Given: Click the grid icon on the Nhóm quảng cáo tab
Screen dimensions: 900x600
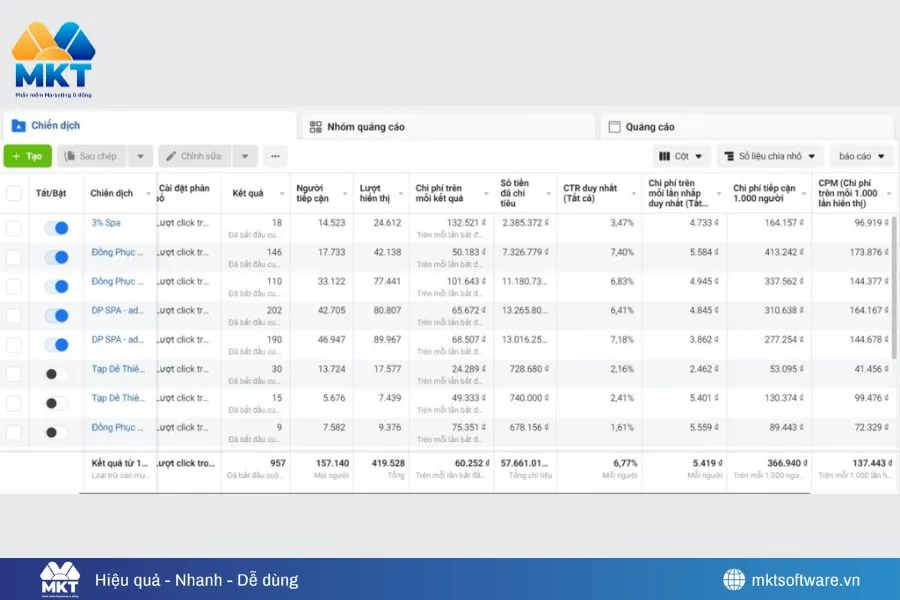Looking at the screenshot, I should [318, 125].
